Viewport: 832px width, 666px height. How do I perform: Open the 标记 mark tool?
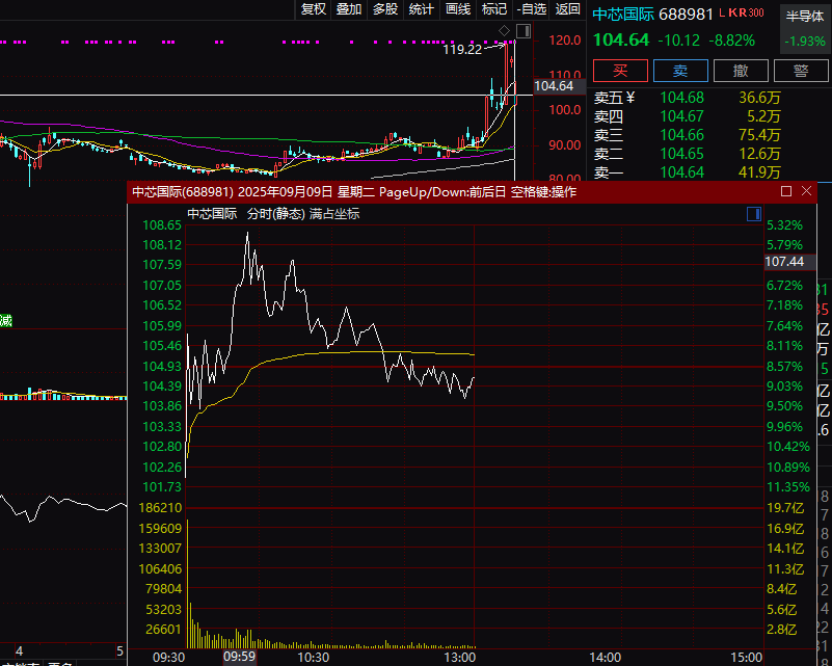pyautogui.click(x=494, y=9)
